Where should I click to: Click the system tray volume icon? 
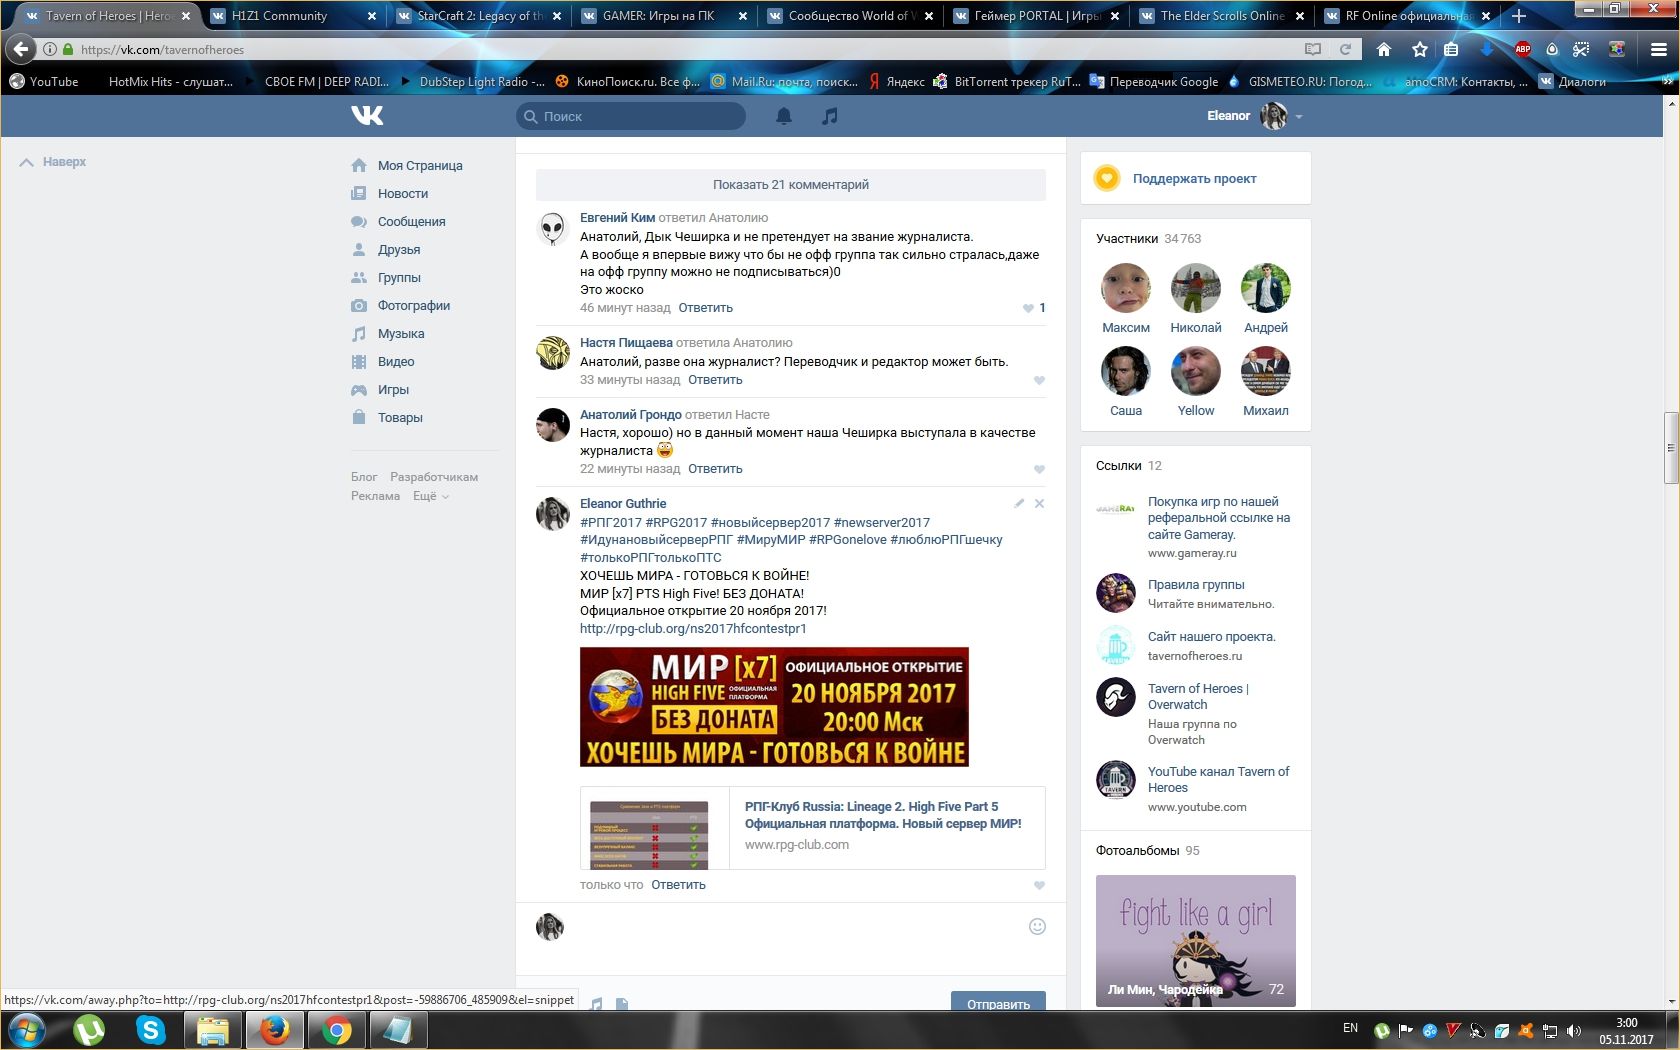pyautogui.click(x=1574, y=1031)
